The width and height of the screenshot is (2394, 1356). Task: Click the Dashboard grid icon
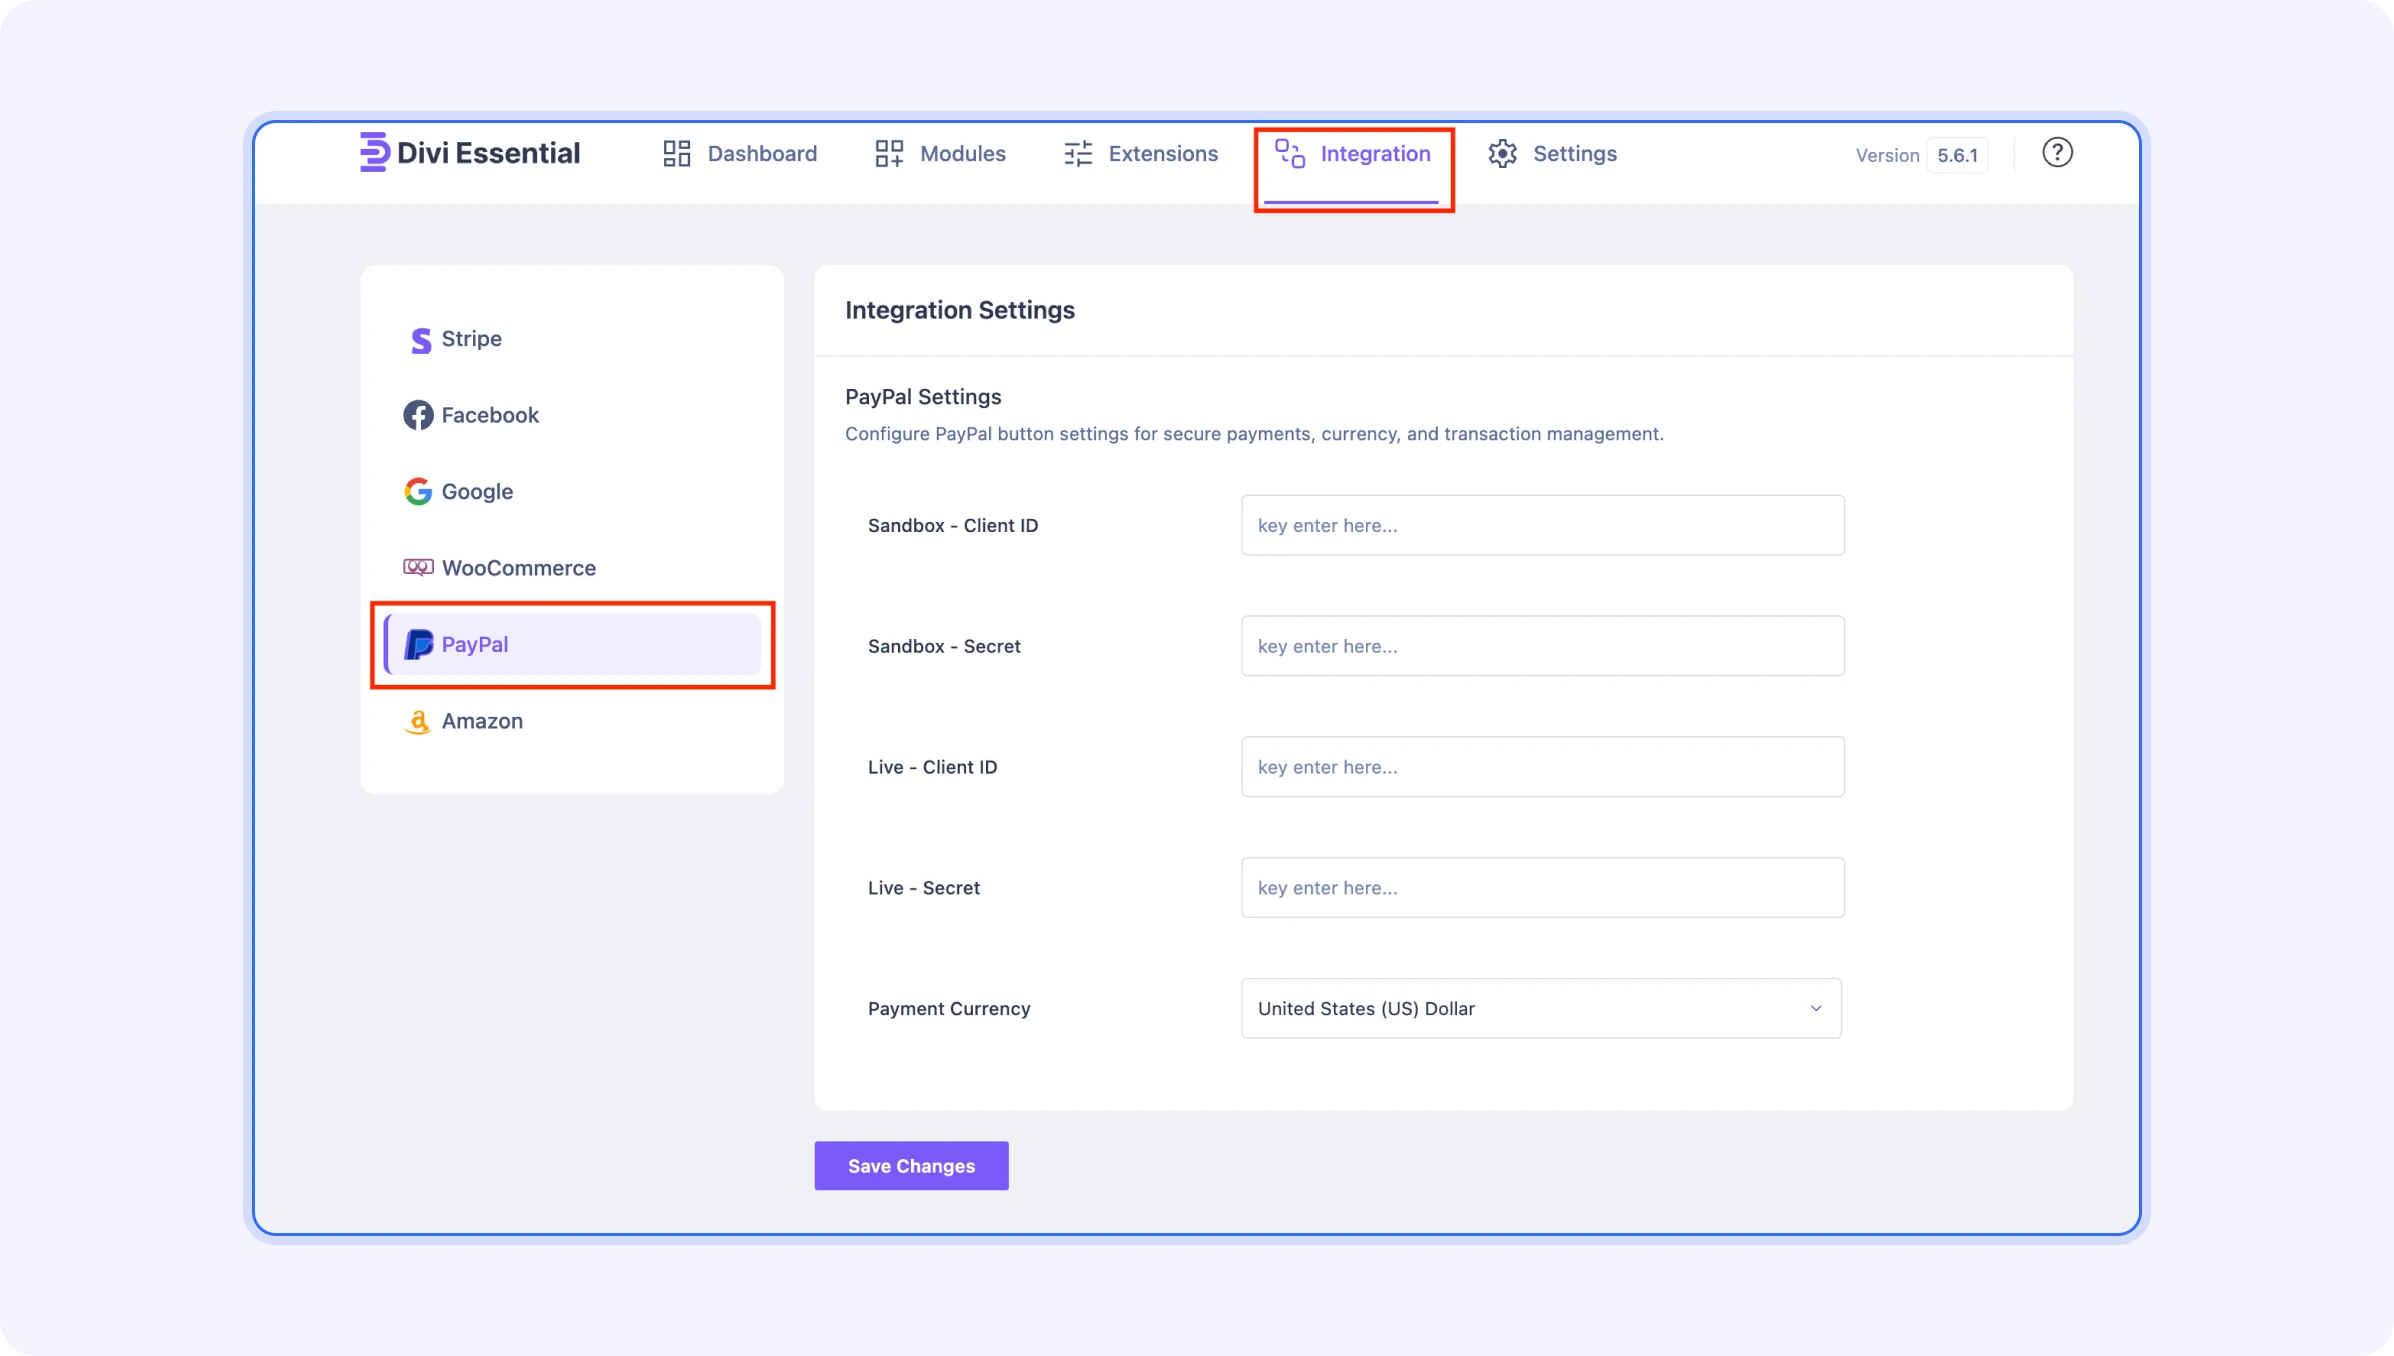(x=677, y=153)
